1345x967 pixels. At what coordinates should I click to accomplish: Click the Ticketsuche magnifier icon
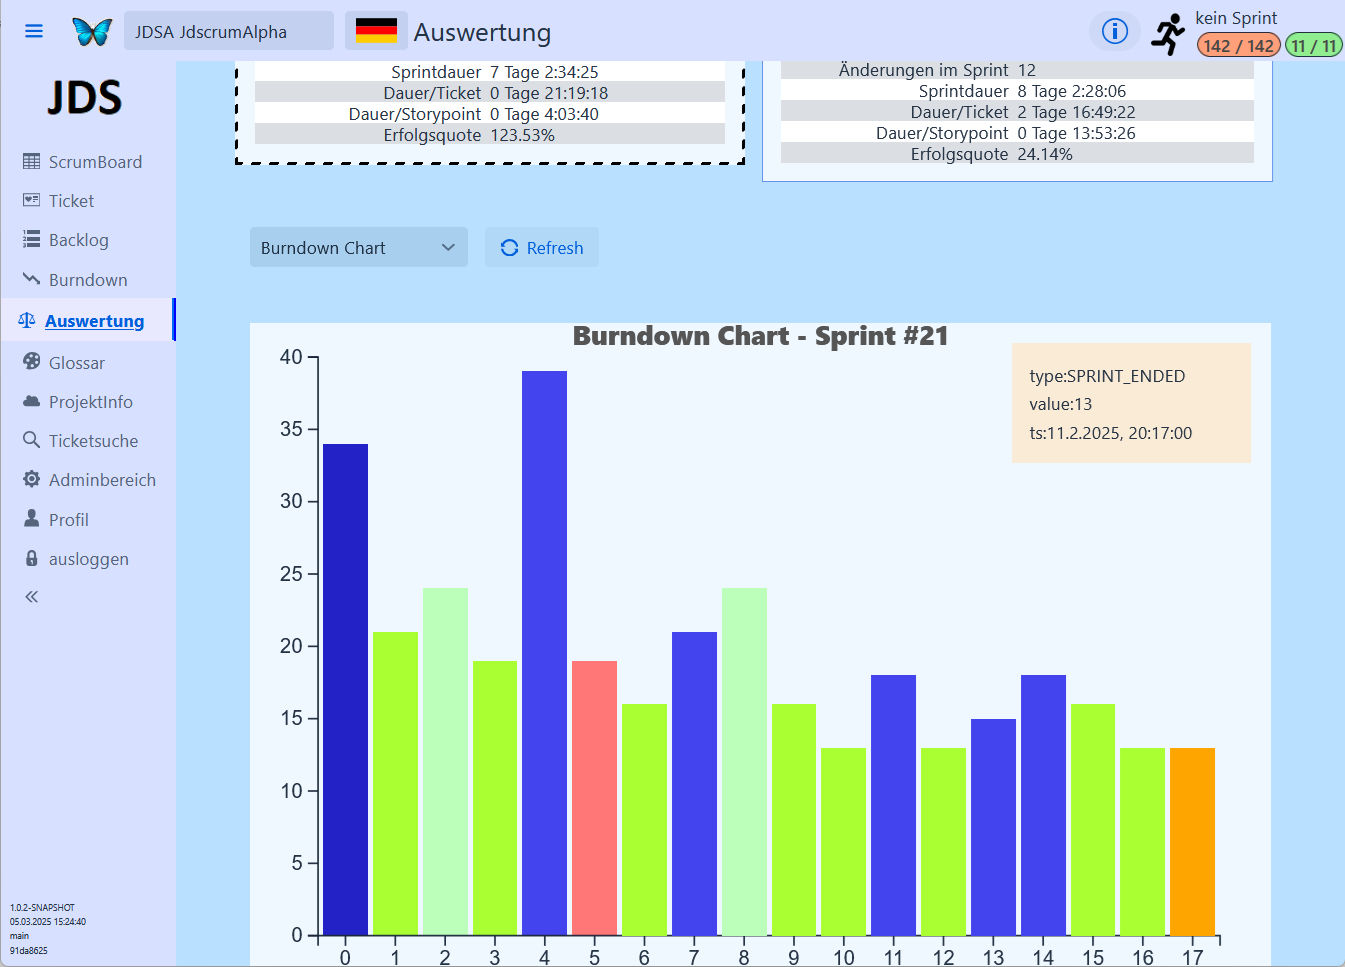[32, 440]
